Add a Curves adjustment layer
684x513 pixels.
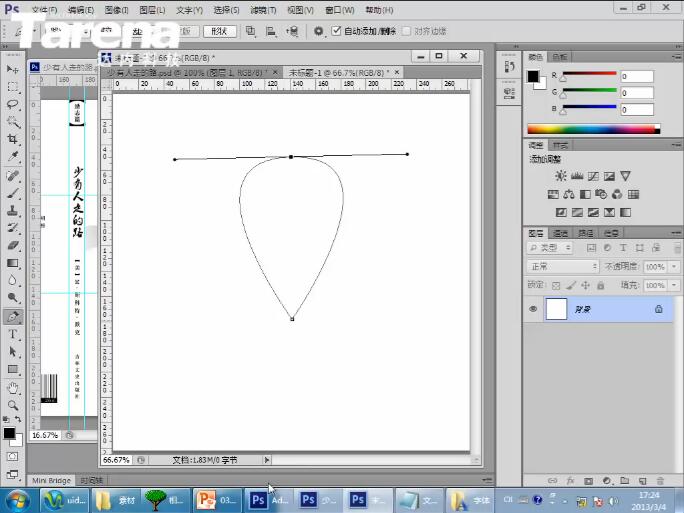(x=593, y=176)
